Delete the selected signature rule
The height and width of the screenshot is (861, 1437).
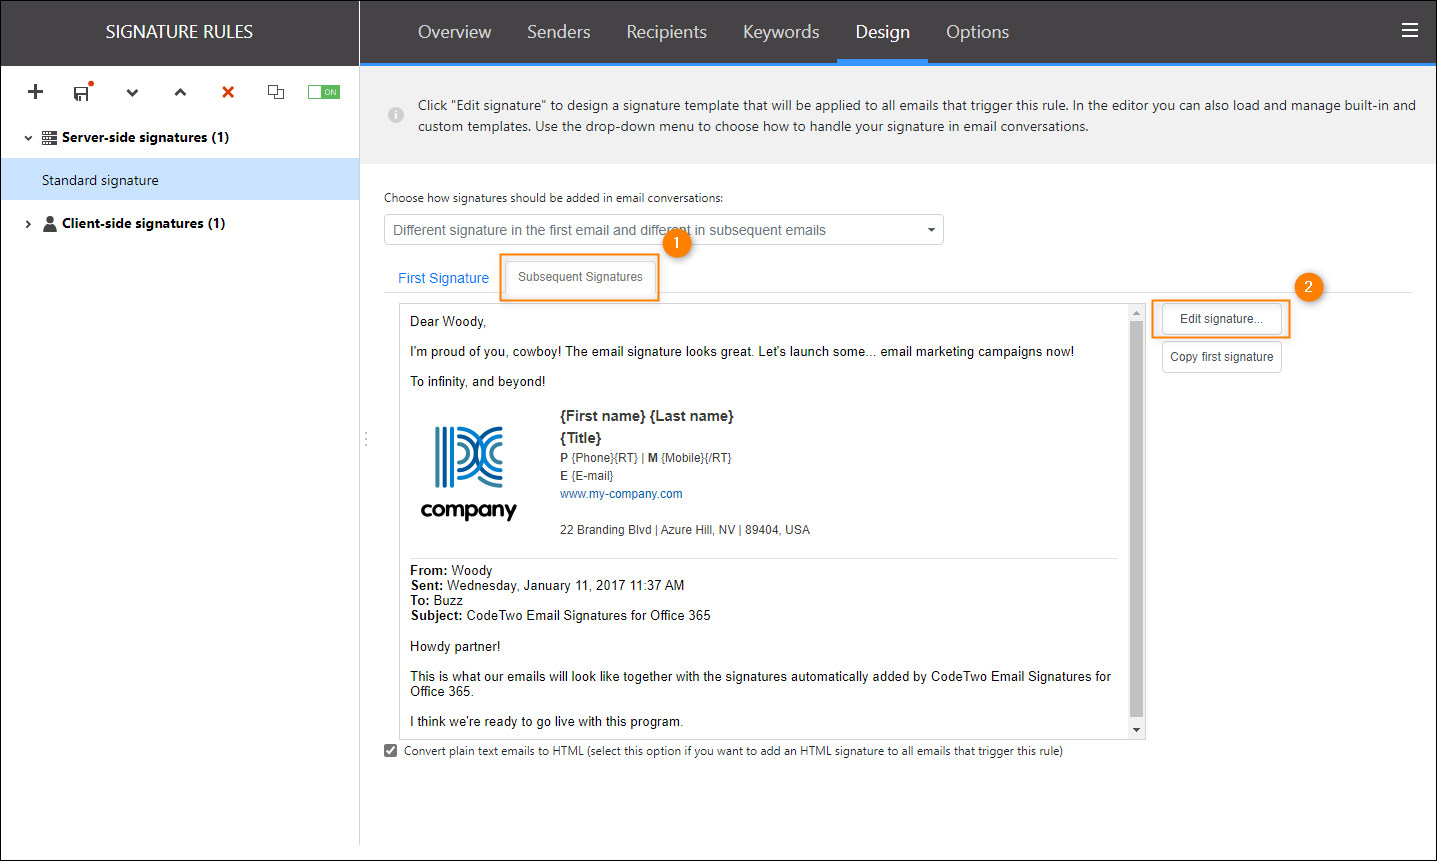(x=227, y=92)
